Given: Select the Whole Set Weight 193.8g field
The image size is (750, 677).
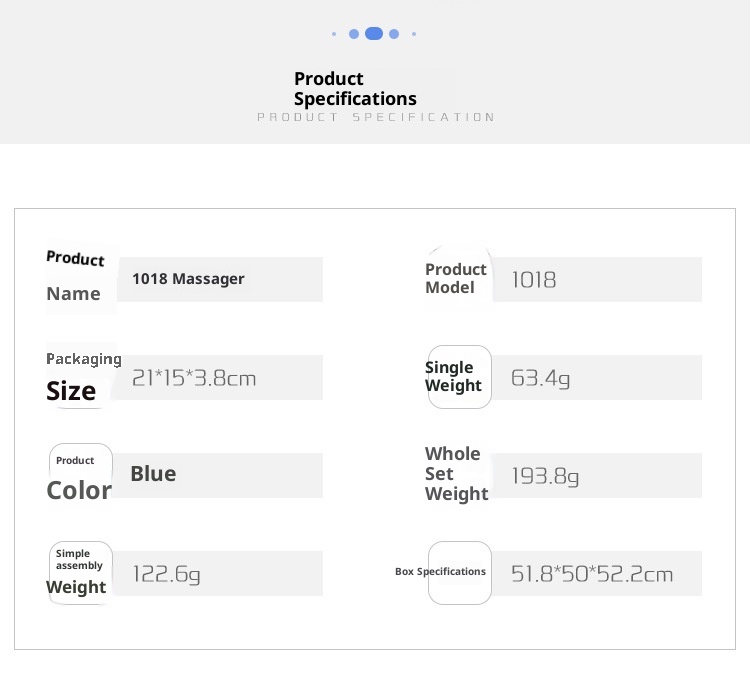Looking at the screenshot, I should (598, 475).
